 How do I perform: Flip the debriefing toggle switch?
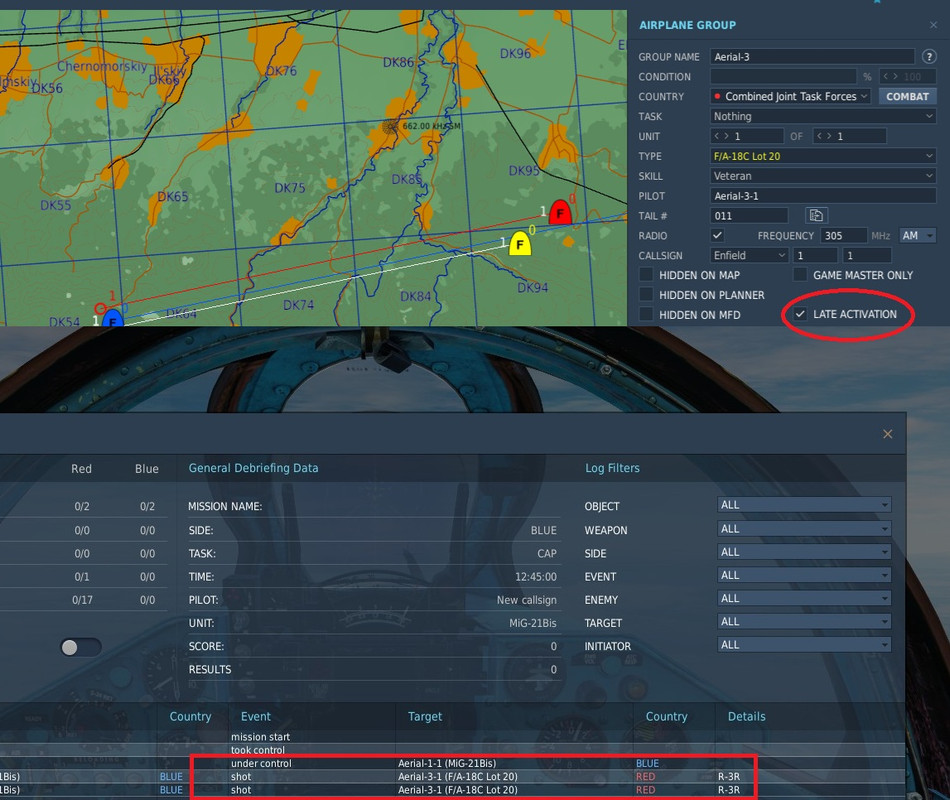coord(81,647)
